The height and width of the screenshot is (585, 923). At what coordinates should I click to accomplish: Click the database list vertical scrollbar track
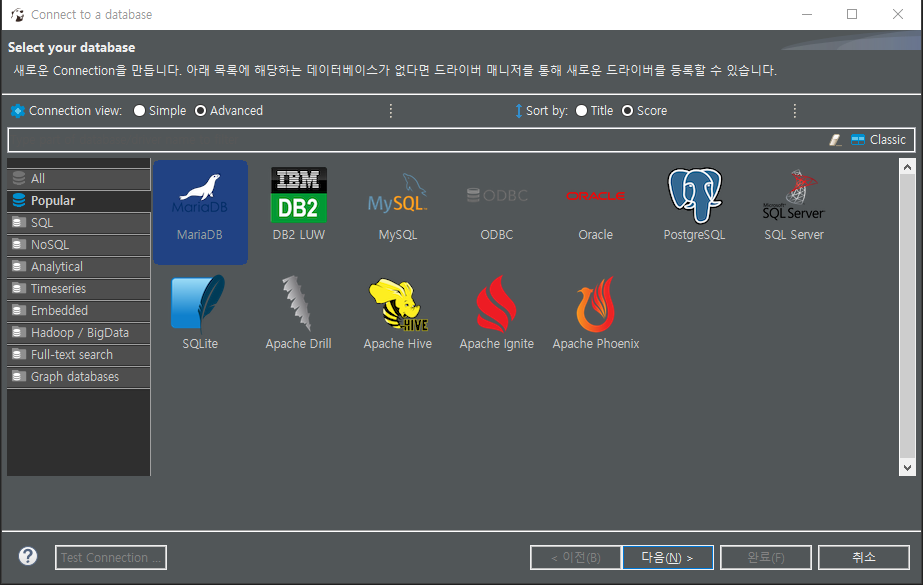907,317
